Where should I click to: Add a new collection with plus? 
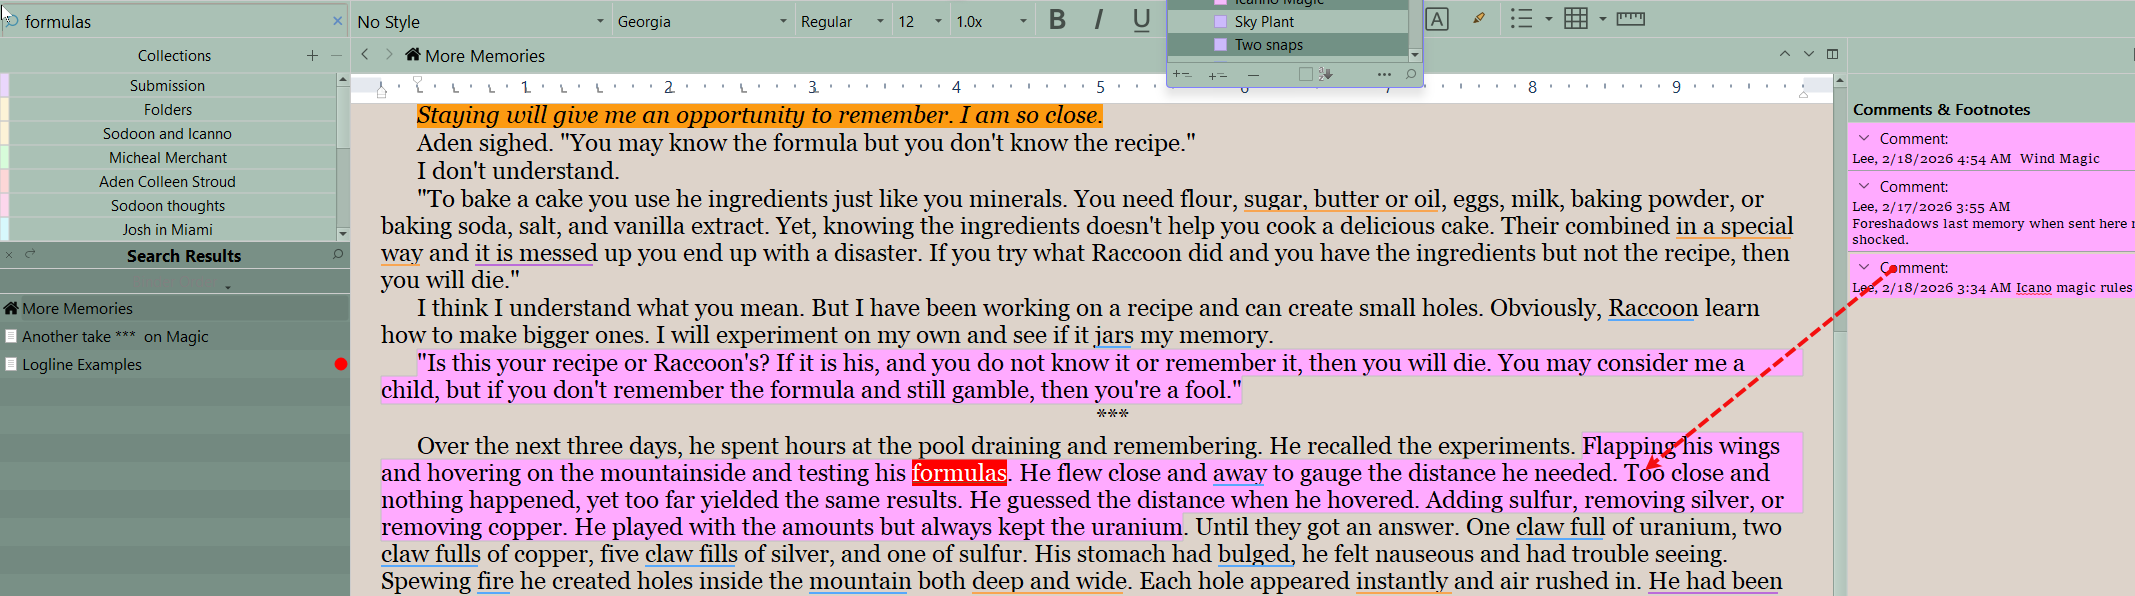point(312,56)
